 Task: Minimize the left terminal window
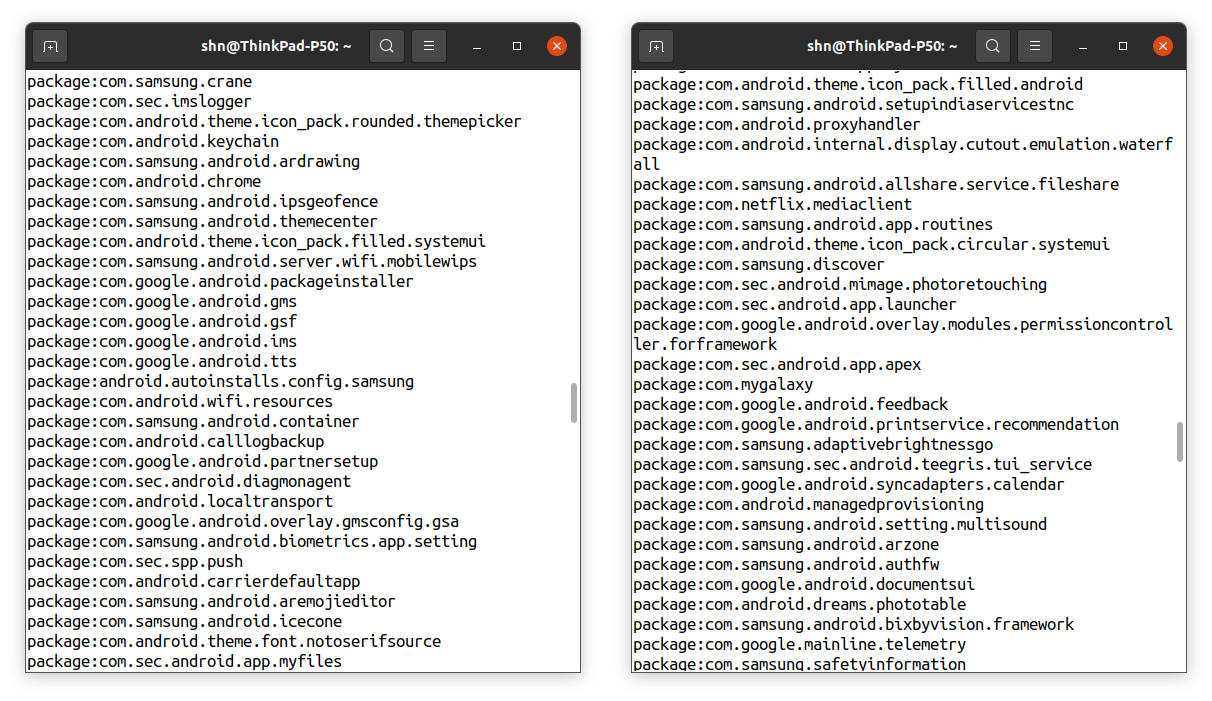pos(478,46)
